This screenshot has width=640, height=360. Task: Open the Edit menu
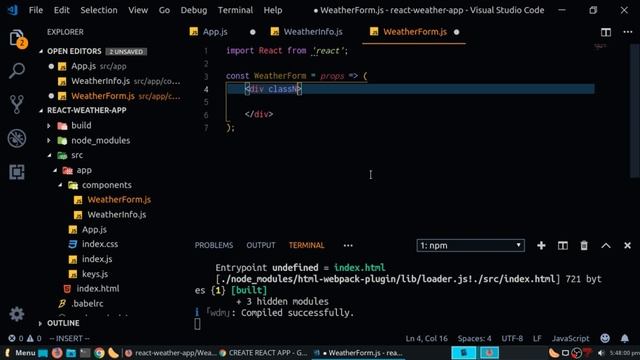[x=62, y=10]
